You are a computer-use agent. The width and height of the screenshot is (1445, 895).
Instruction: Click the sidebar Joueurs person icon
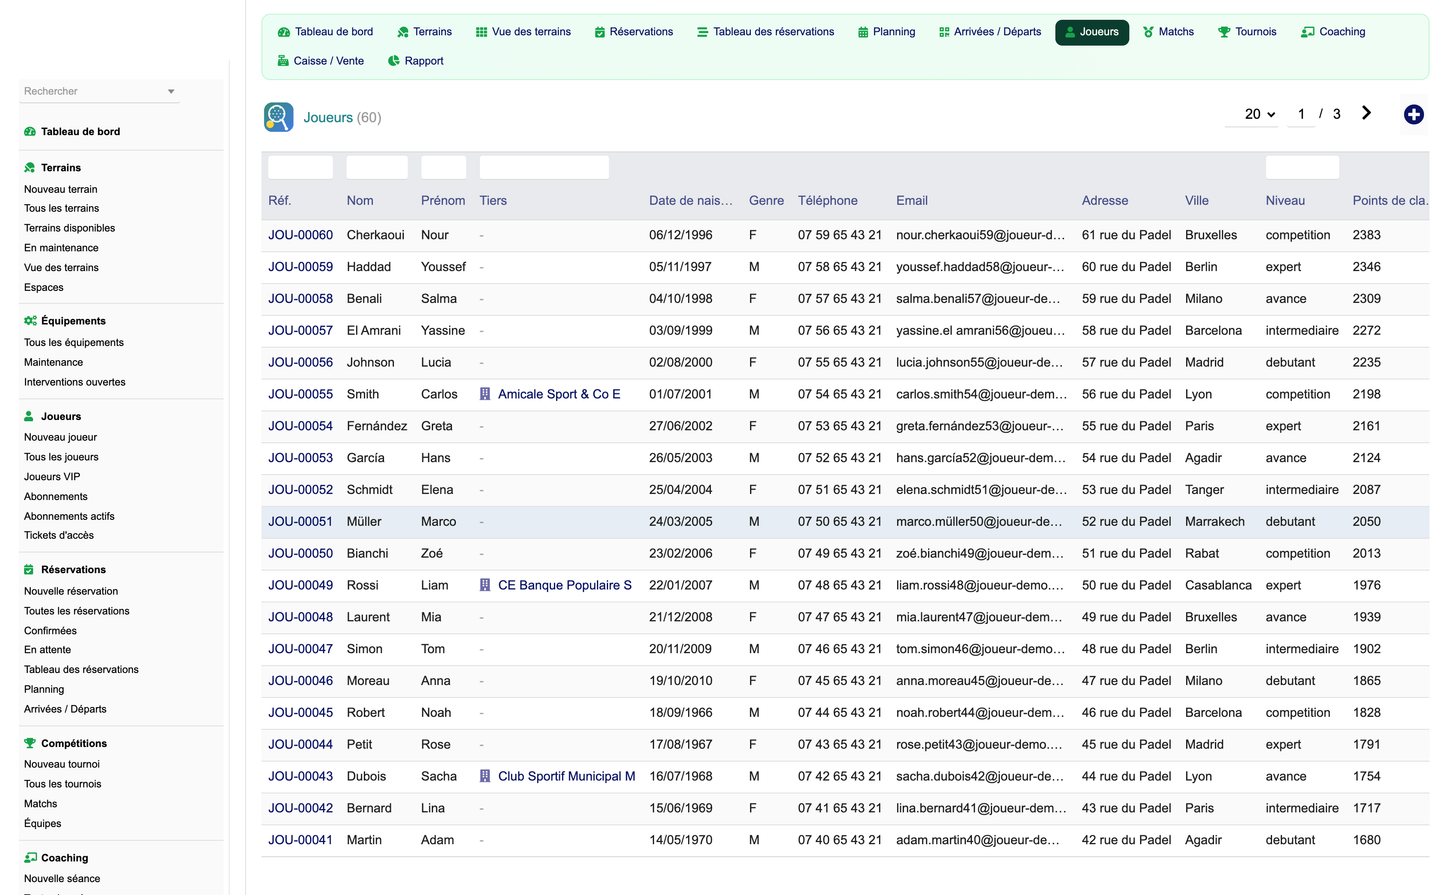[x=29, y=416]
